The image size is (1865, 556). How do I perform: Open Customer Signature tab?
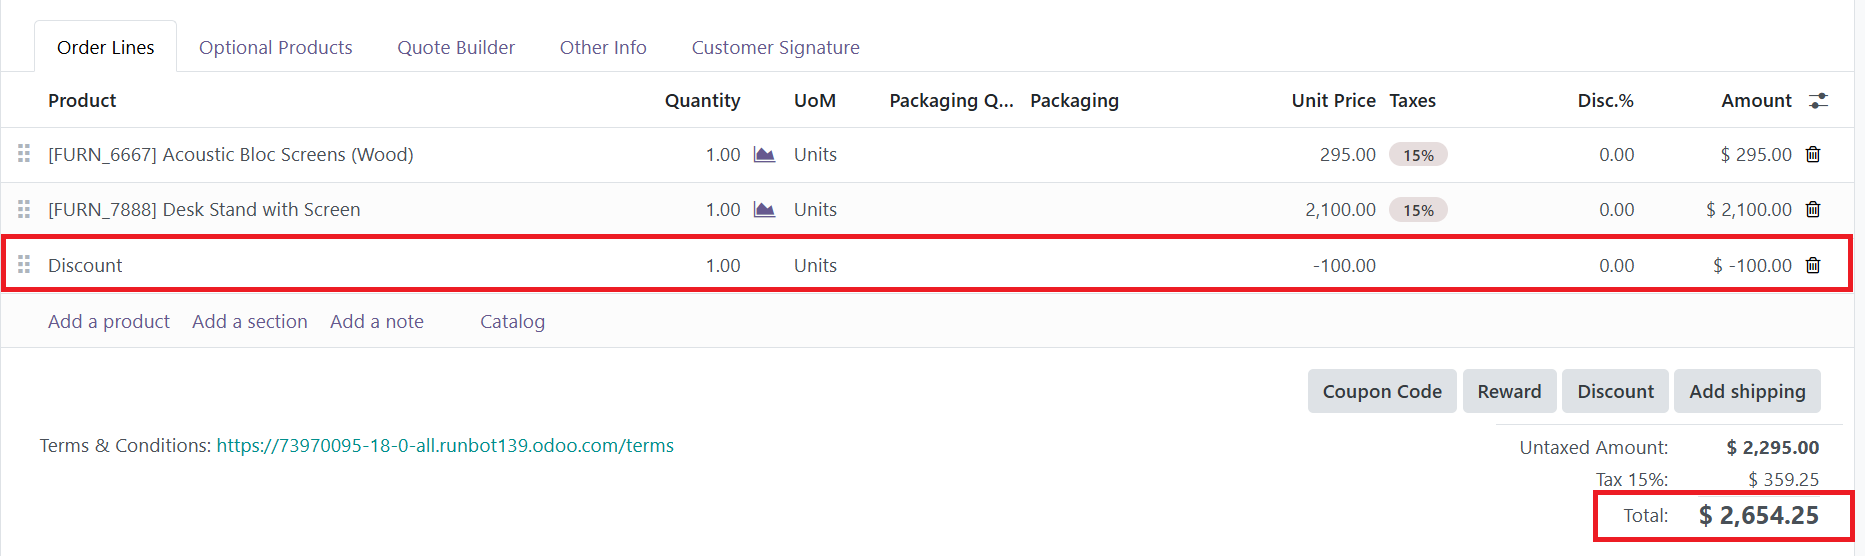pyautogui.click(x=776, y=47)
